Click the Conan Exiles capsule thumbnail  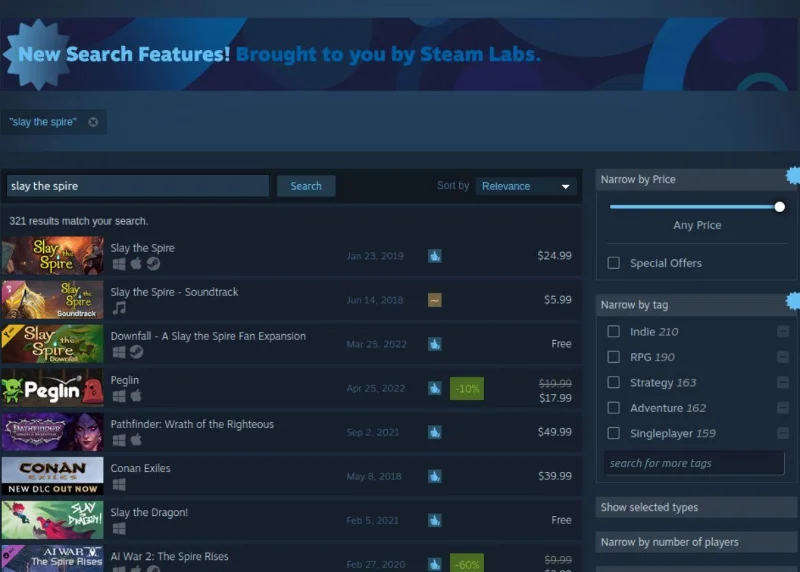click(x=53, y=476)
